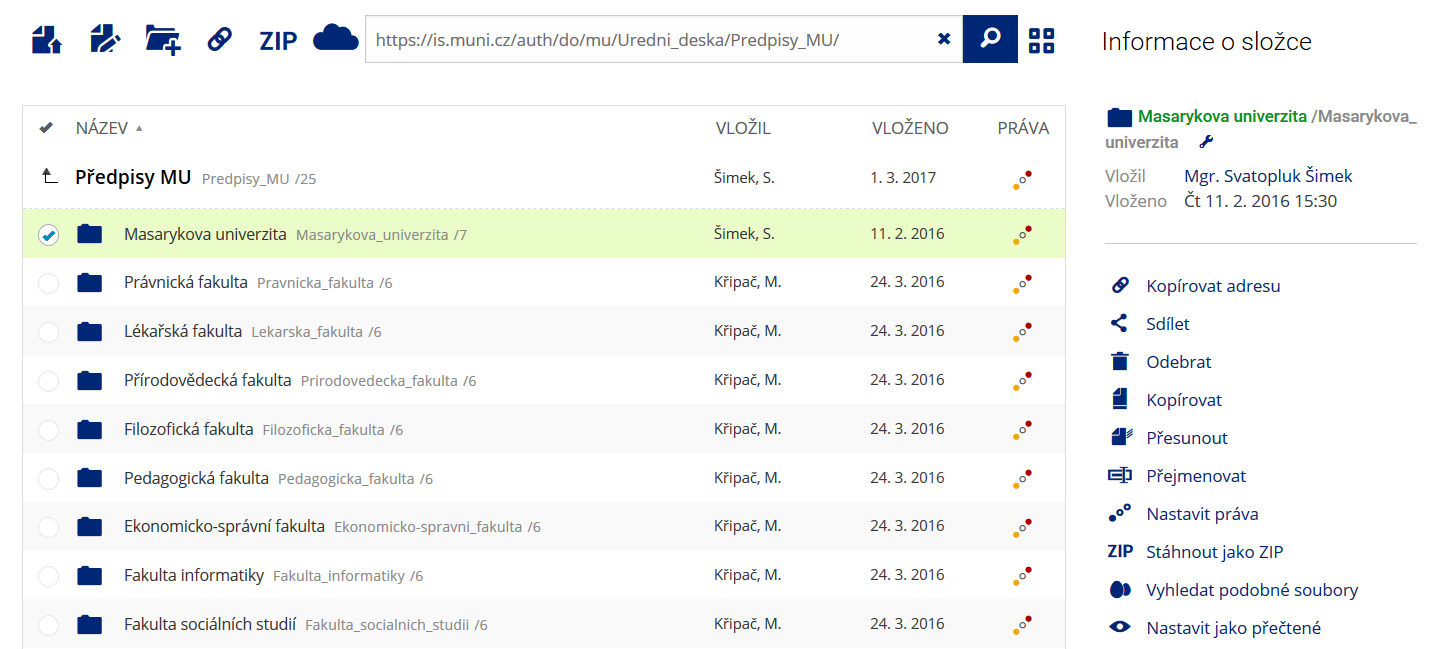
Task: Select the Ekonomicko-správní fakulta row checkbox
Action: 48,527
